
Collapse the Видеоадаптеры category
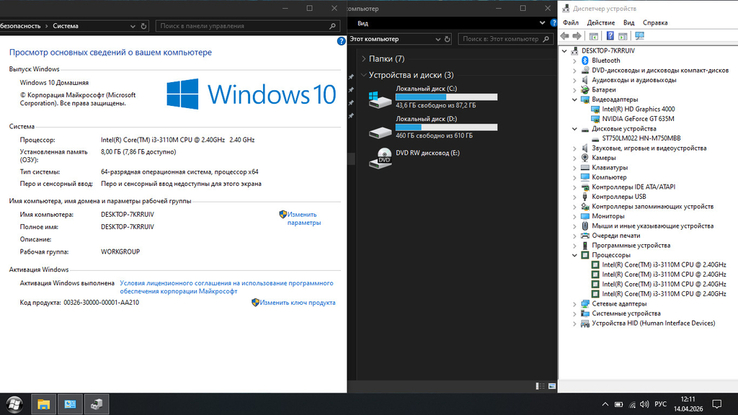pos(574,100)
